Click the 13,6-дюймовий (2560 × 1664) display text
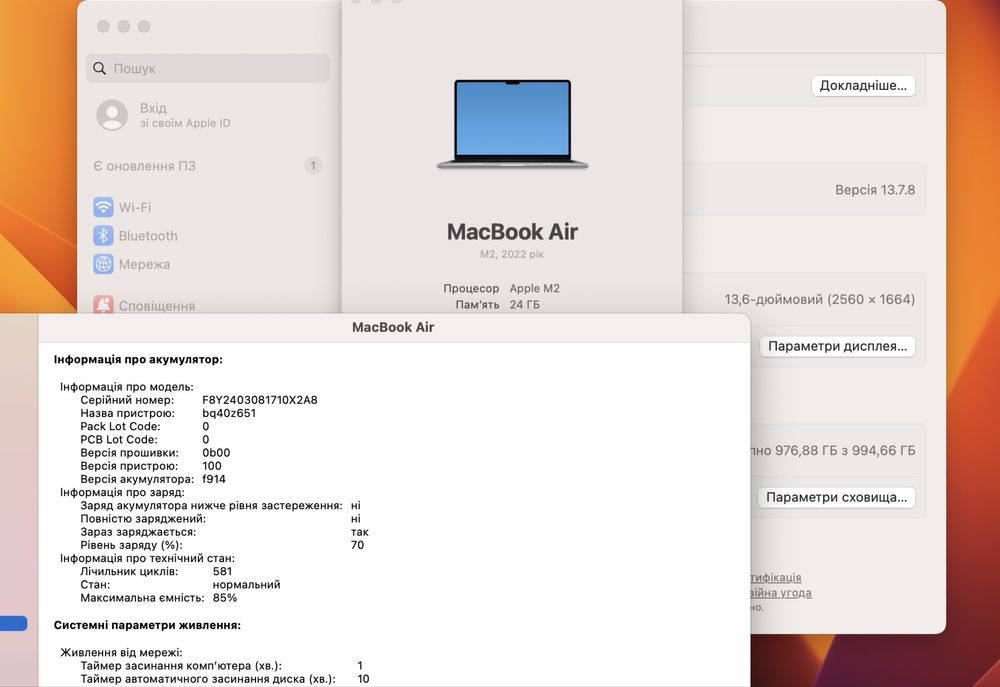Screen dimensions: 1000x687 click(x=820, y=299)
